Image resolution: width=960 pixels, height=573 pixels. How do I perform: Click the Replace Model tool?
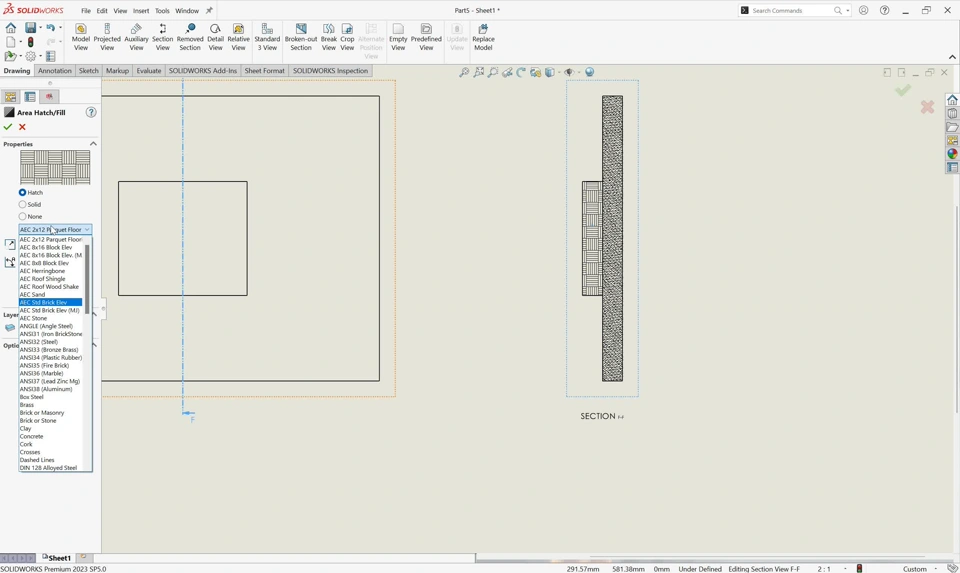(x=483, y=37)
